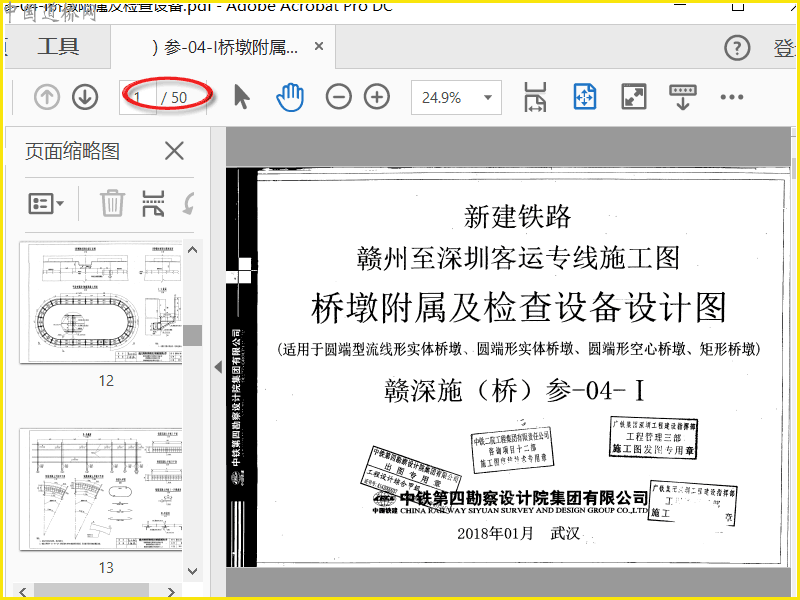Viewport: 800px width, 600px height.
Task: Close the 参-04-I桥墩附属 document tab
Action: pyautogui.click(x=319, y=46)
